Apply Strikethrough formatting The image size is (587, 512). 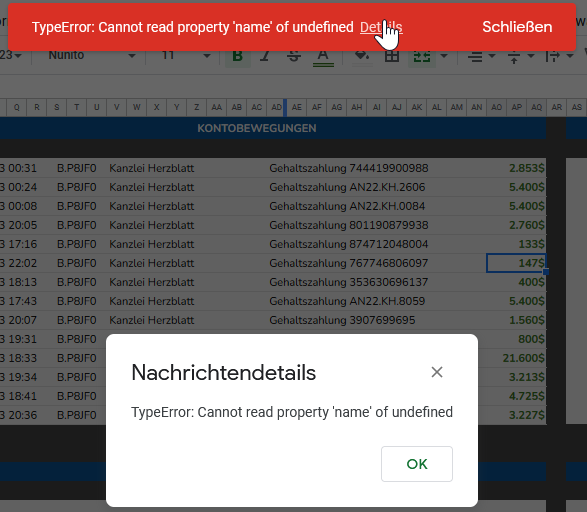coord(294,57)
